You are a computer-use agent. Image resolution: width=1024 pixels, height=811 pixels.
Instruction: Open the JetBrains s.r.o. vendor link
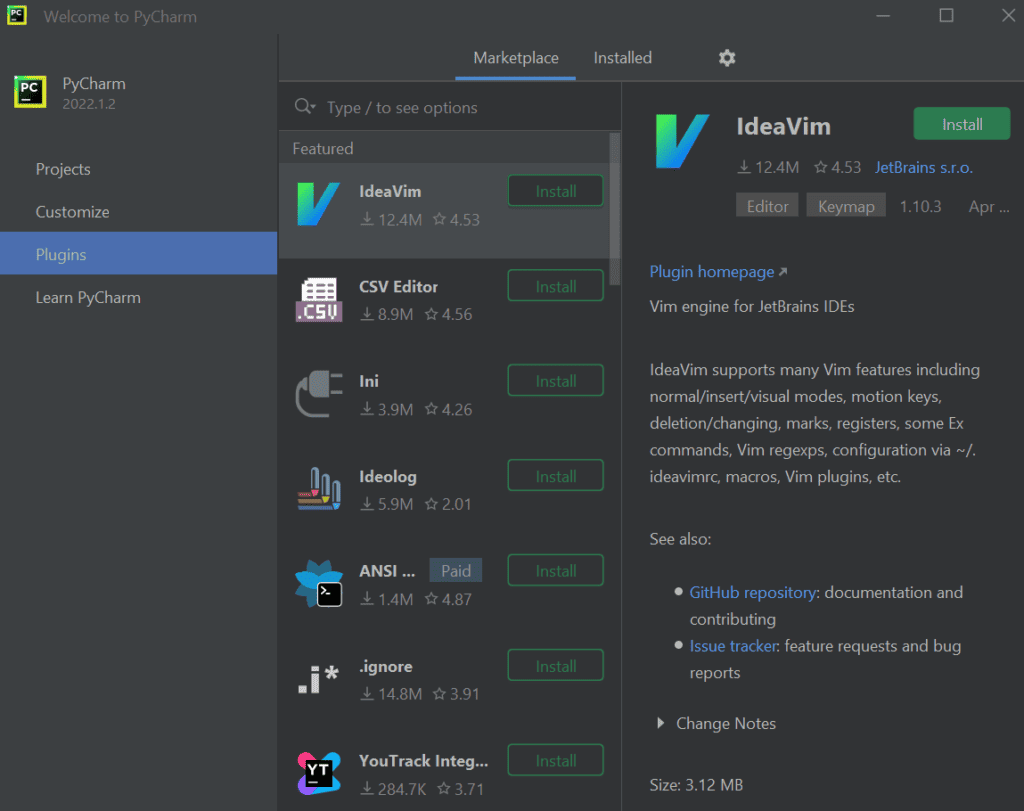click(923, 168)
